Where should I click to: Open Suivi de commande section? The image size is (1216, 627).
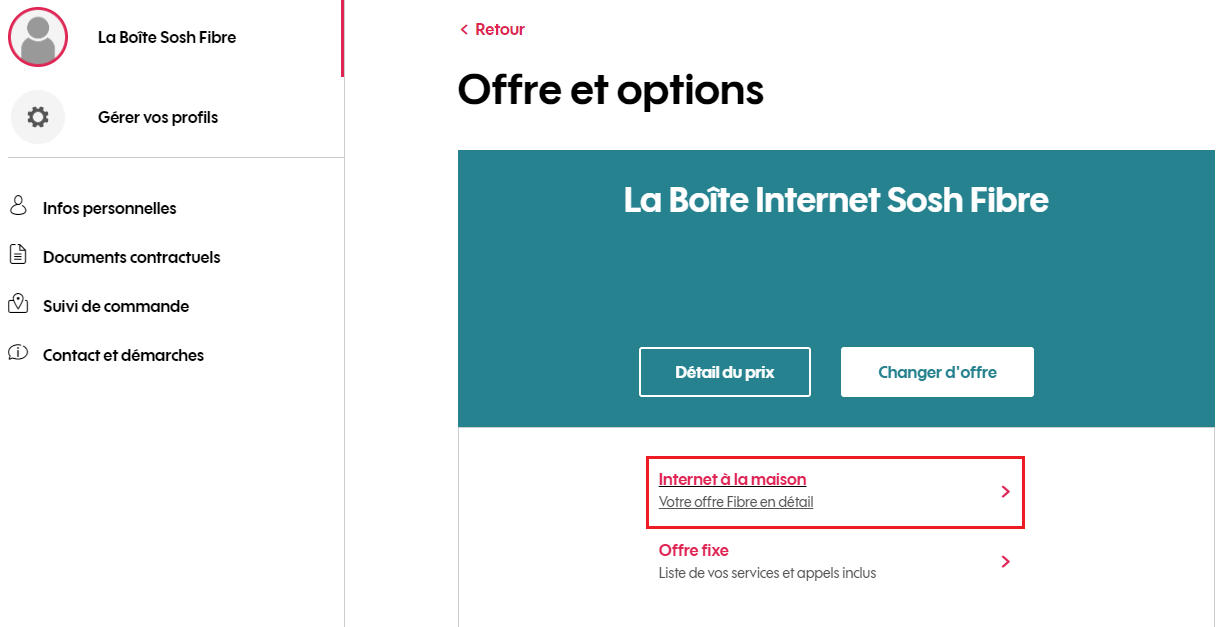point(116,306)
